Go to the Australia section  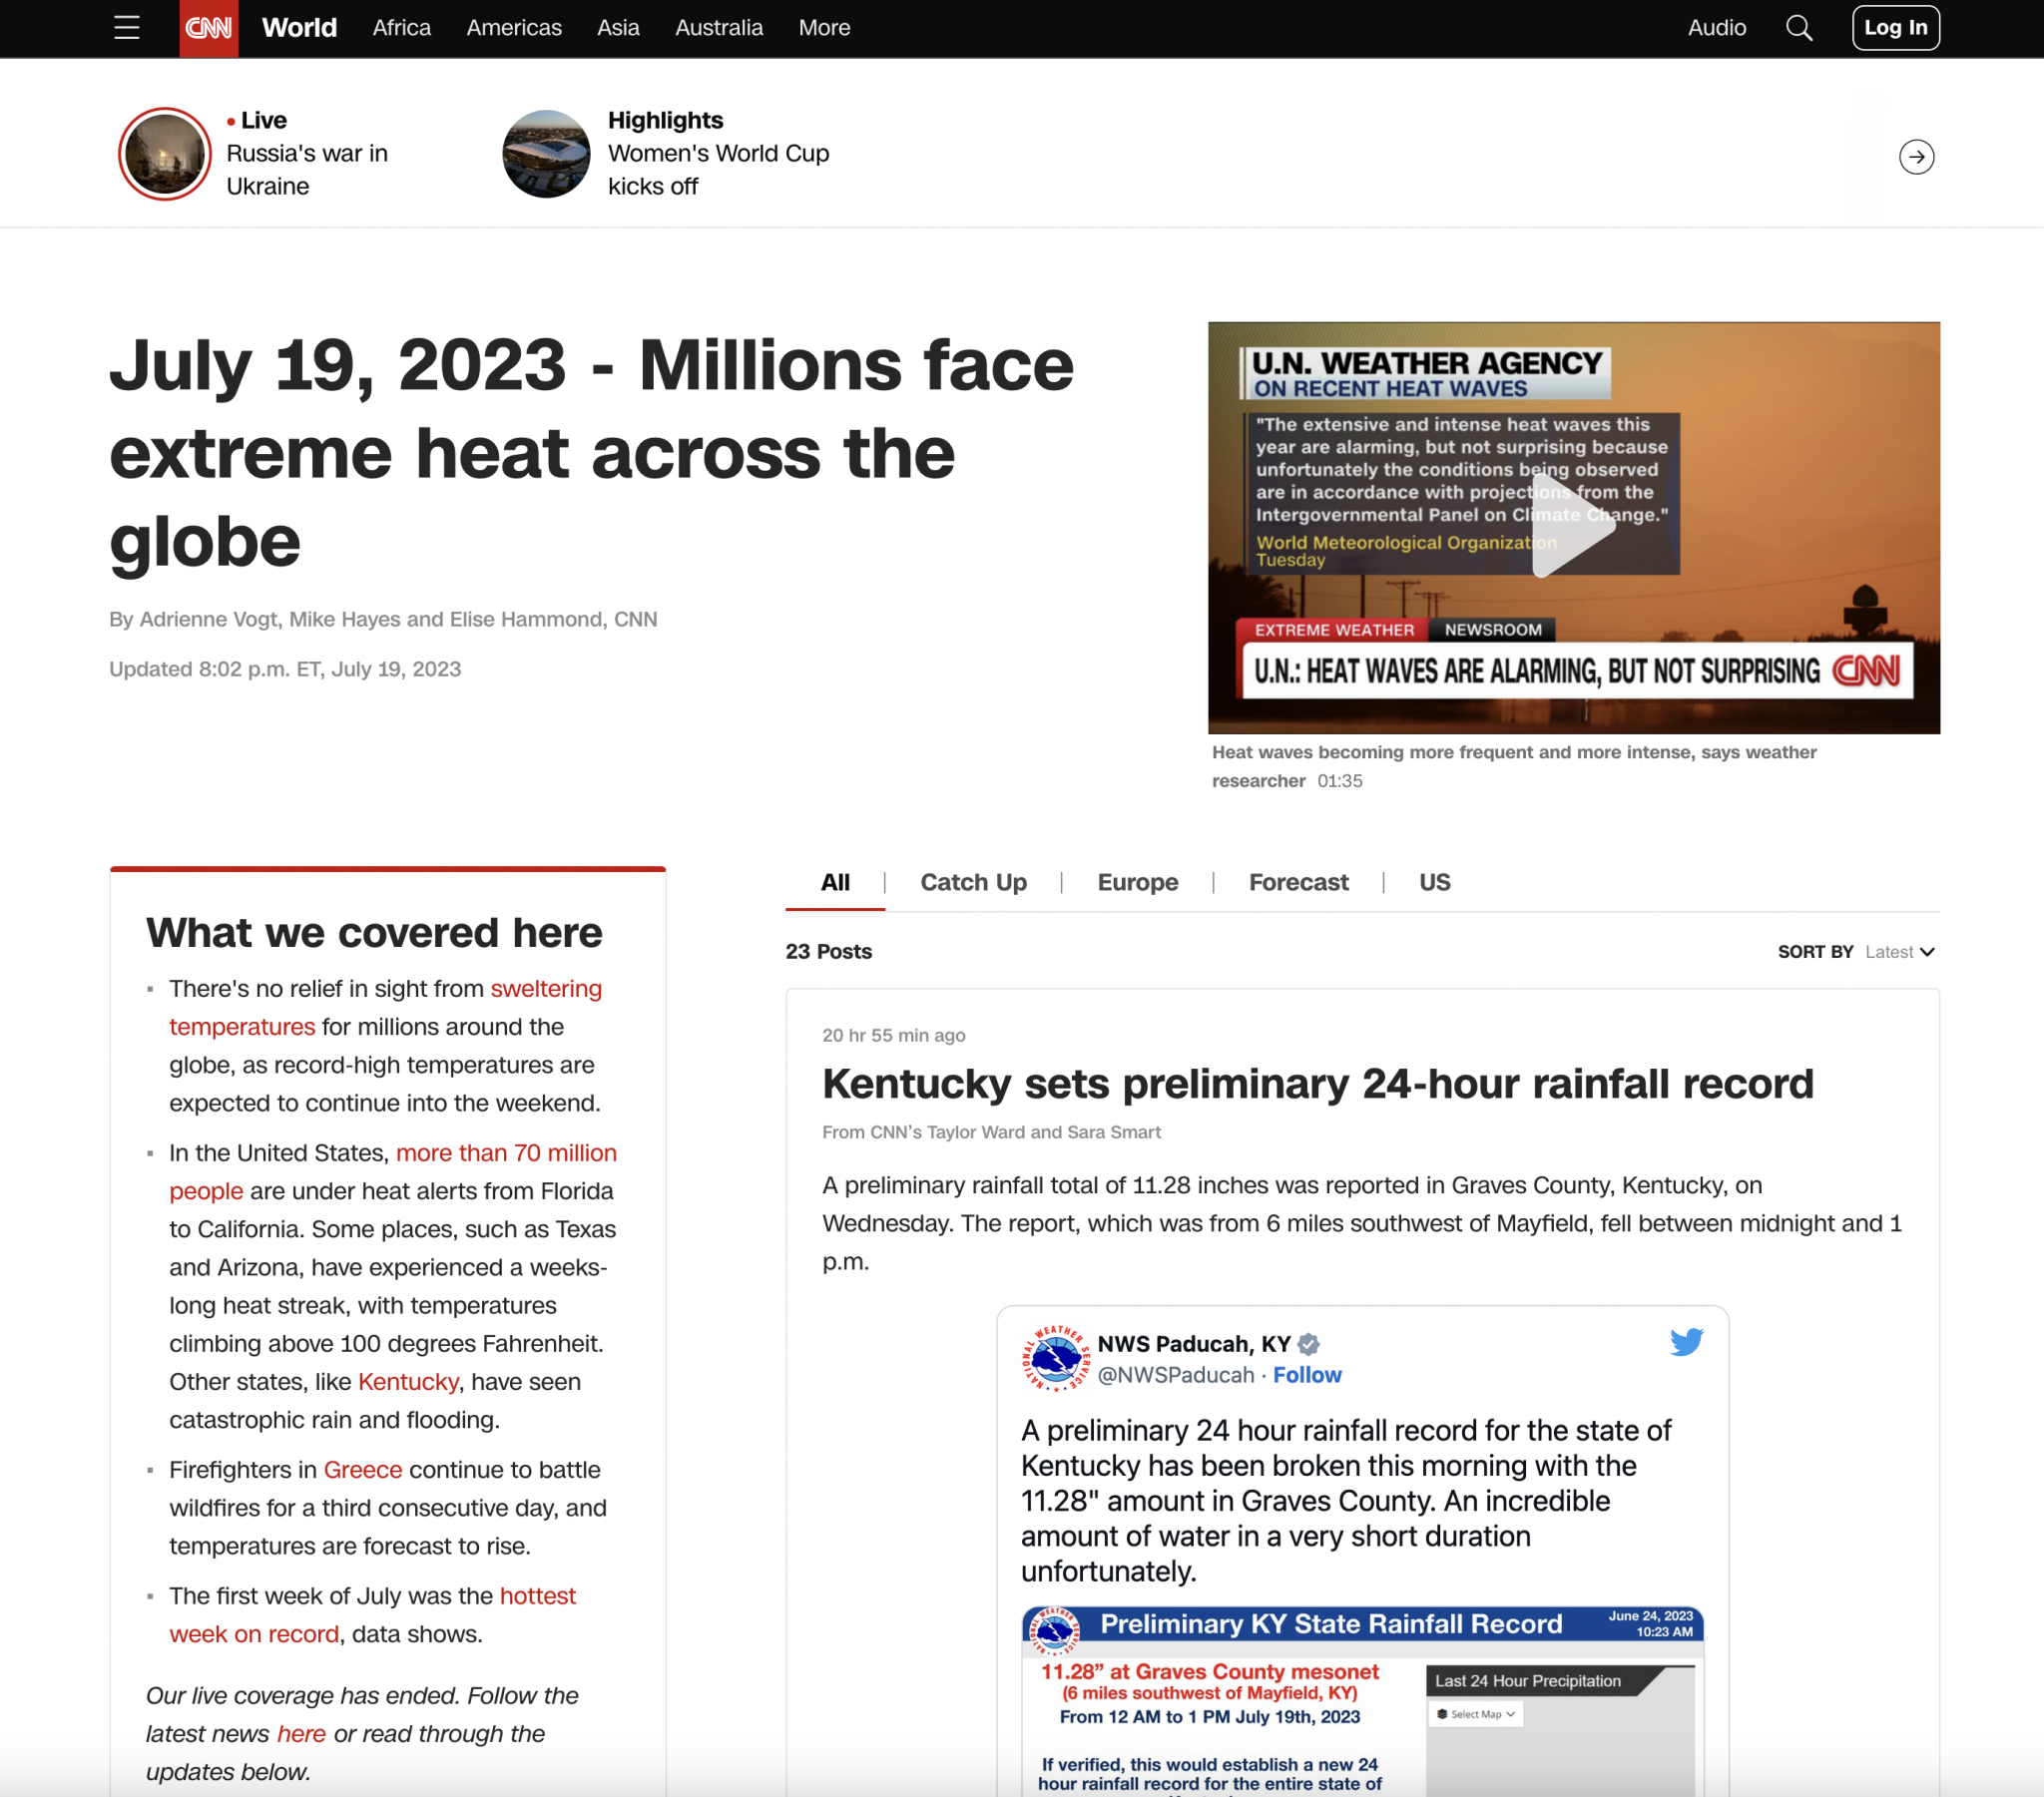[719, 28]
